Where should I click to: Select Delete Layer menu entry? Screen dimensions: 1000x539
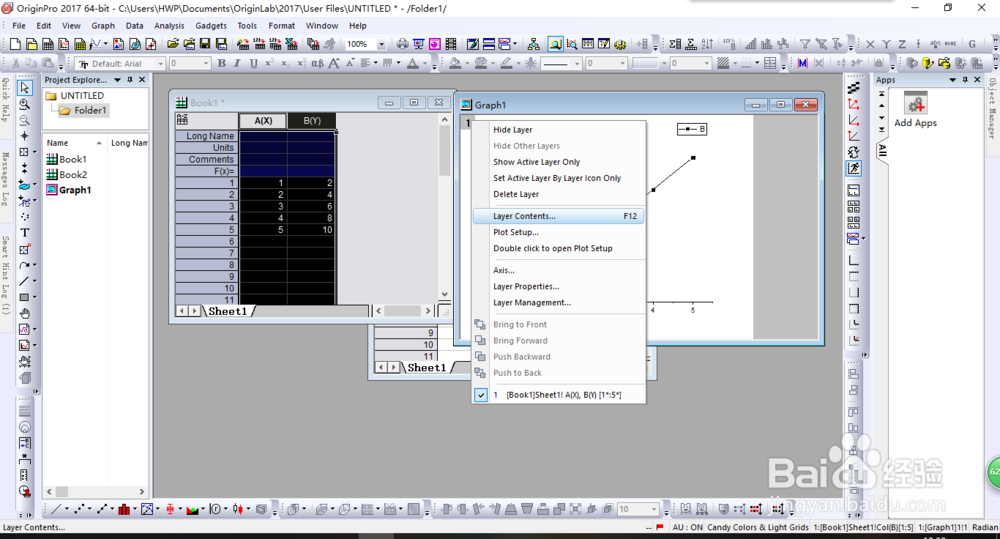[559, 194]
